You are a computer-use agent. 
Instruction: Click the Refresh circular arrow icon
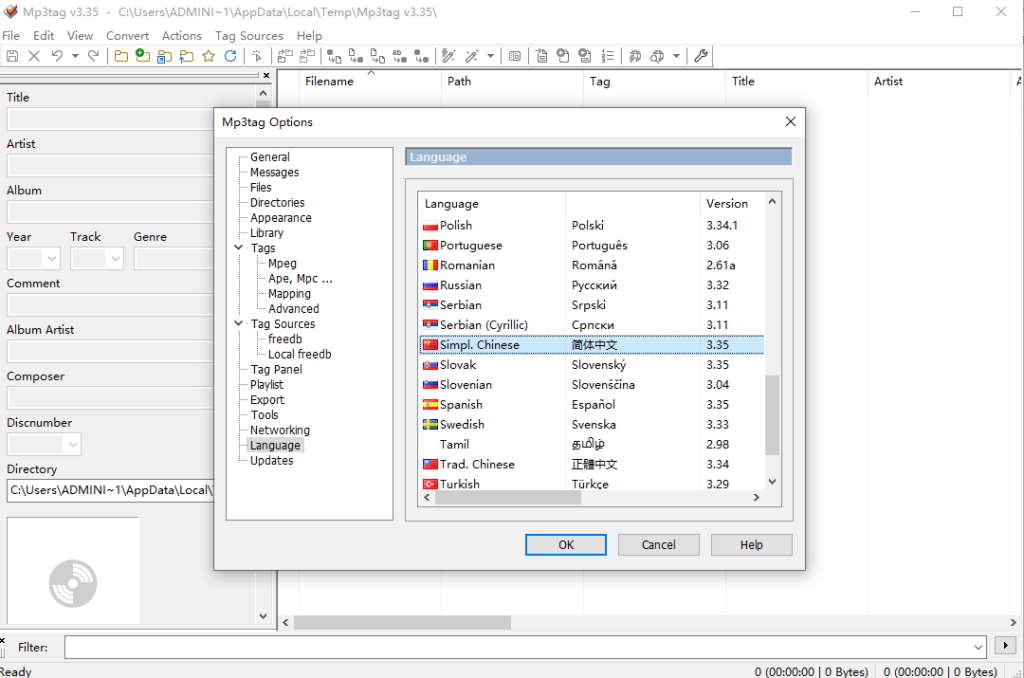(230, 56)
